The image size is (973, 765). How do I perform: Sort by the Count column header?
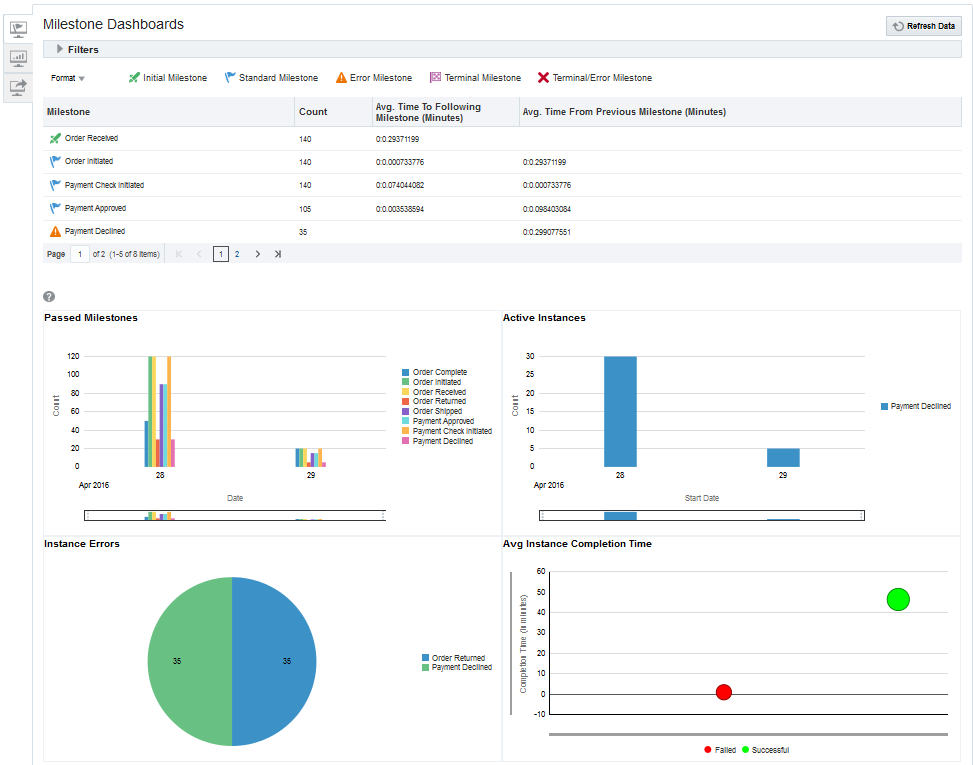pyautogui.click(x=333, y=112)
